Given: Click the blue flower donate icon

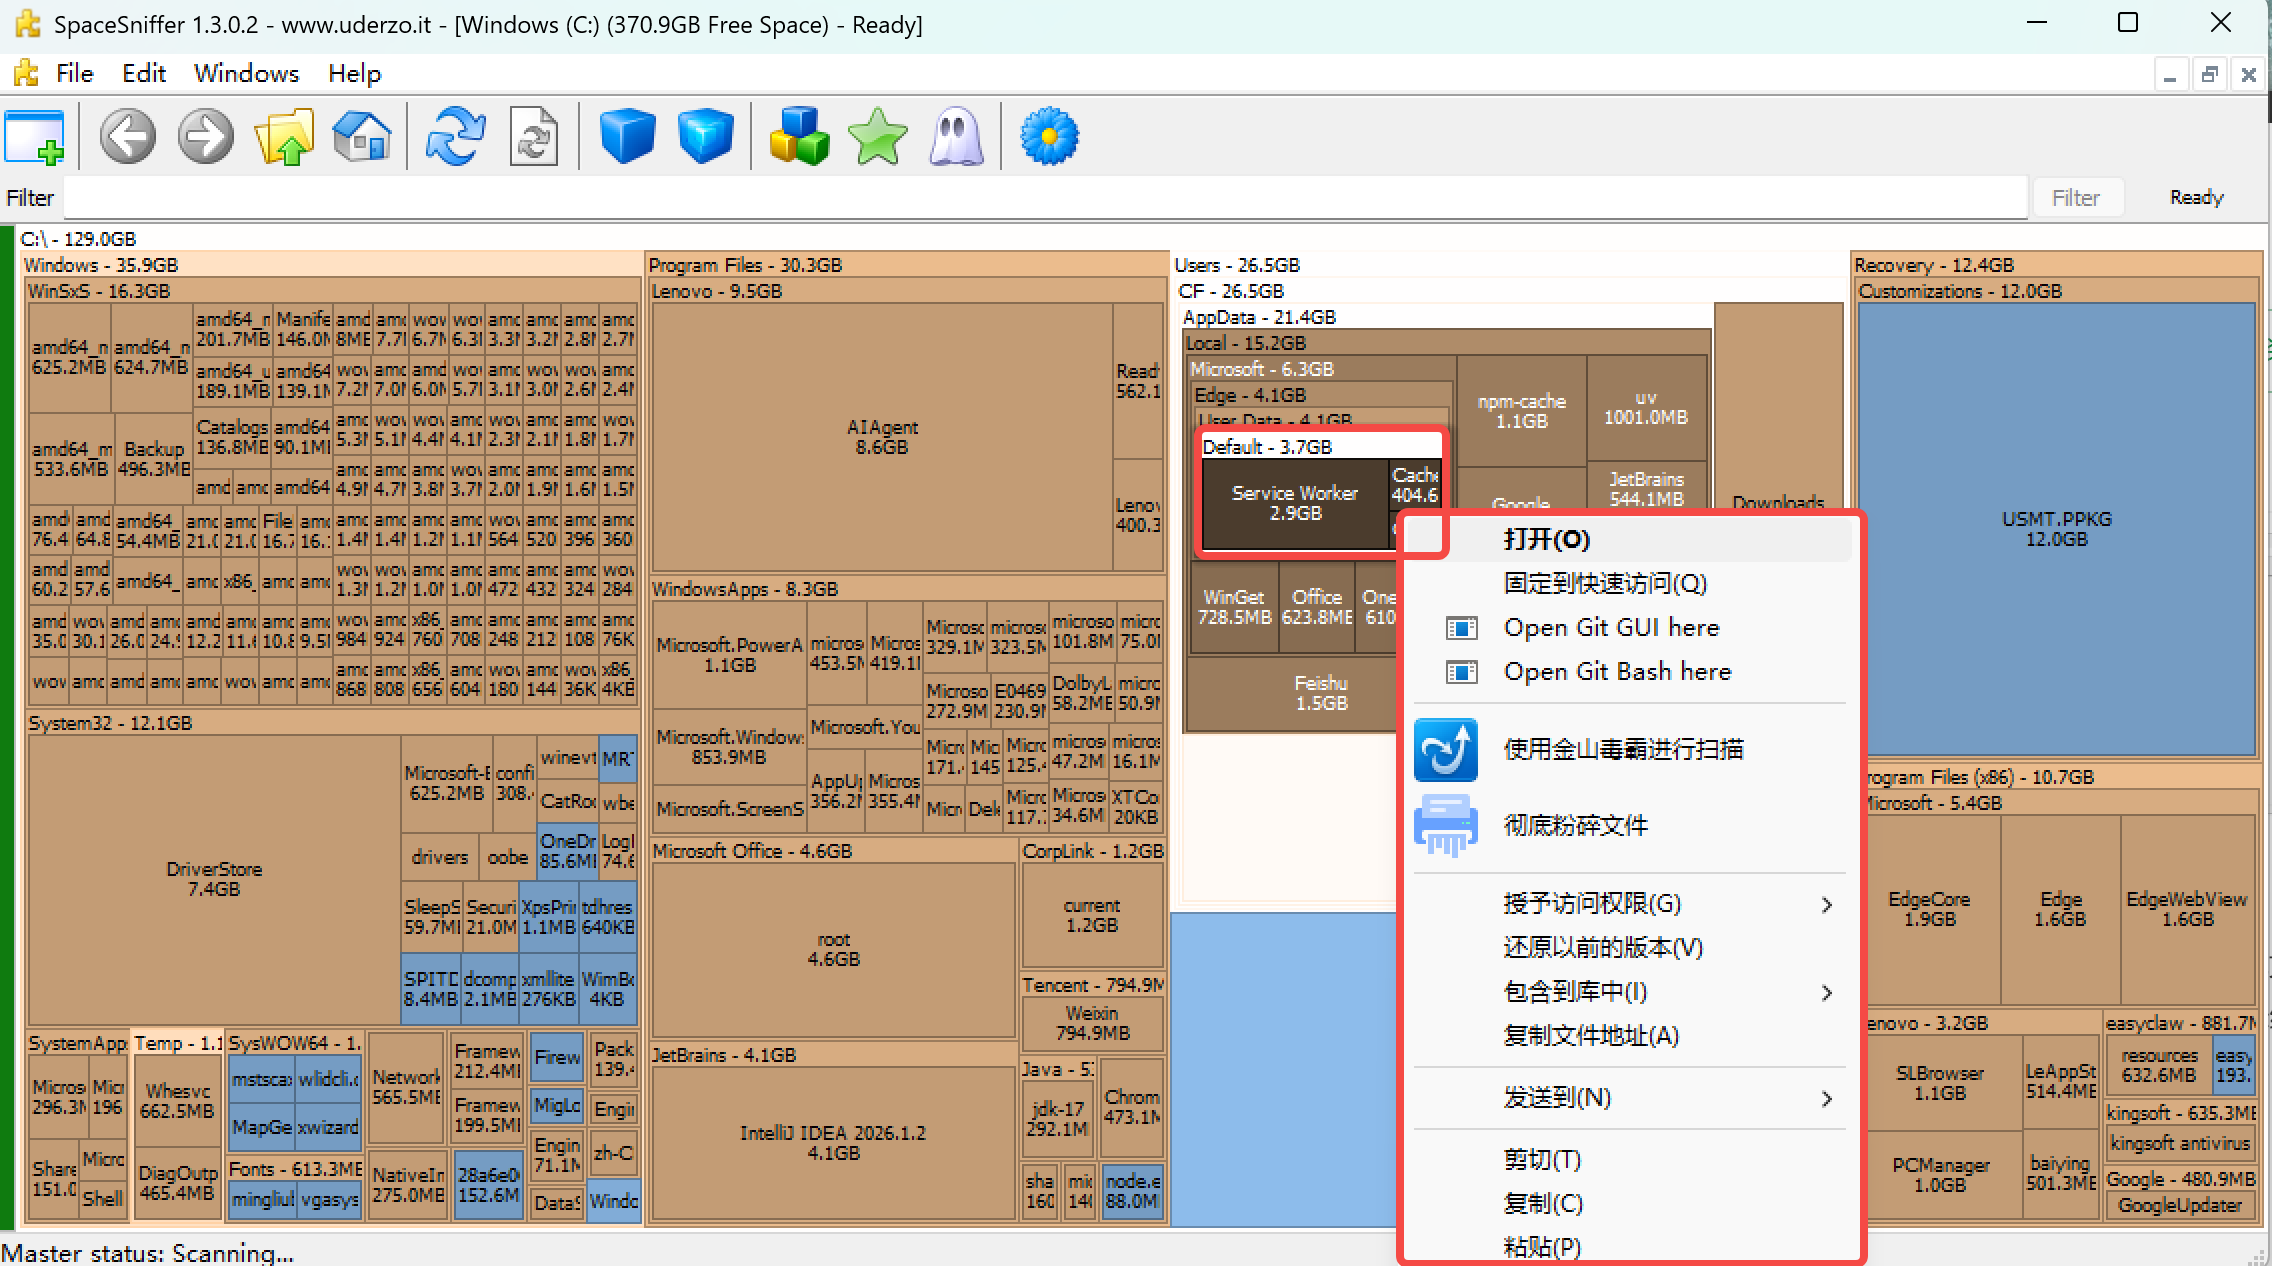Looking at the screenshot, I should 1049,137.
